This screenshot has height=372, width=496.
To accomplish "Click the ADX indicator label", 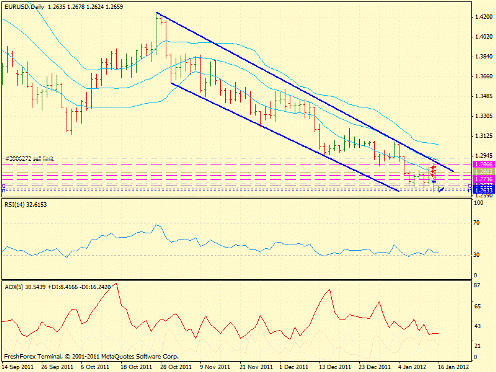I will click(x=57, y=287).
